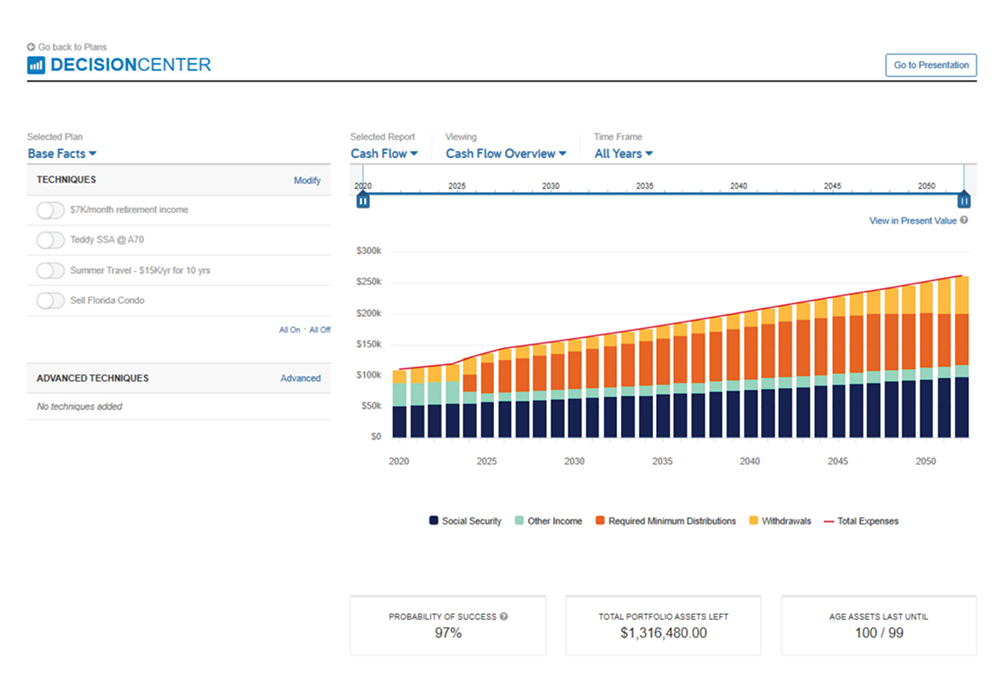Image resolution: width=1004 pixels, height=699 pixels.
Task: Click the Advanced link in Advanced Techniques
Action: point(300,379)
